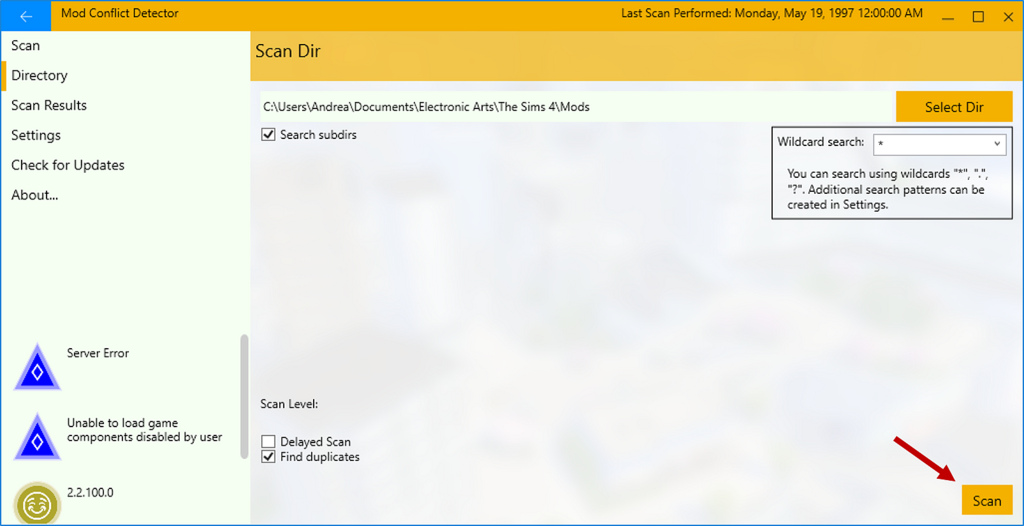
Task: Click the Server Error triangle icon
Action: (x=37, y=367)
